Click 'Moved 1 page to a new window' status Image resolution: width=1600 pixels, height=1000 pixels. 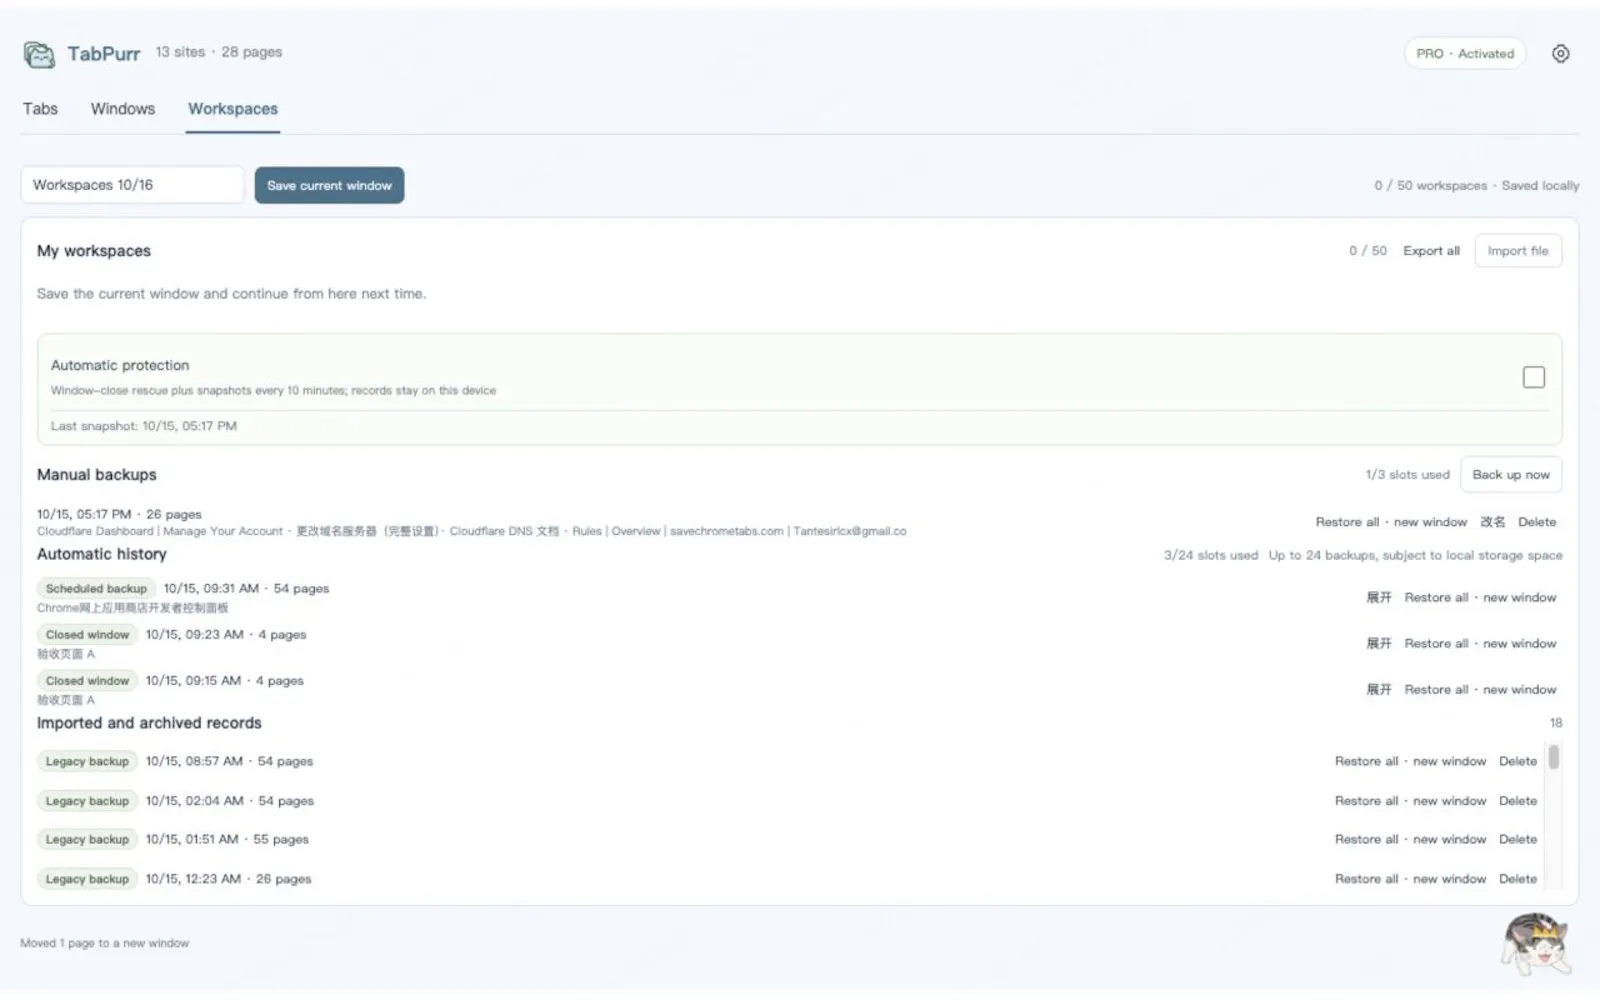click(x=104, y=943)
